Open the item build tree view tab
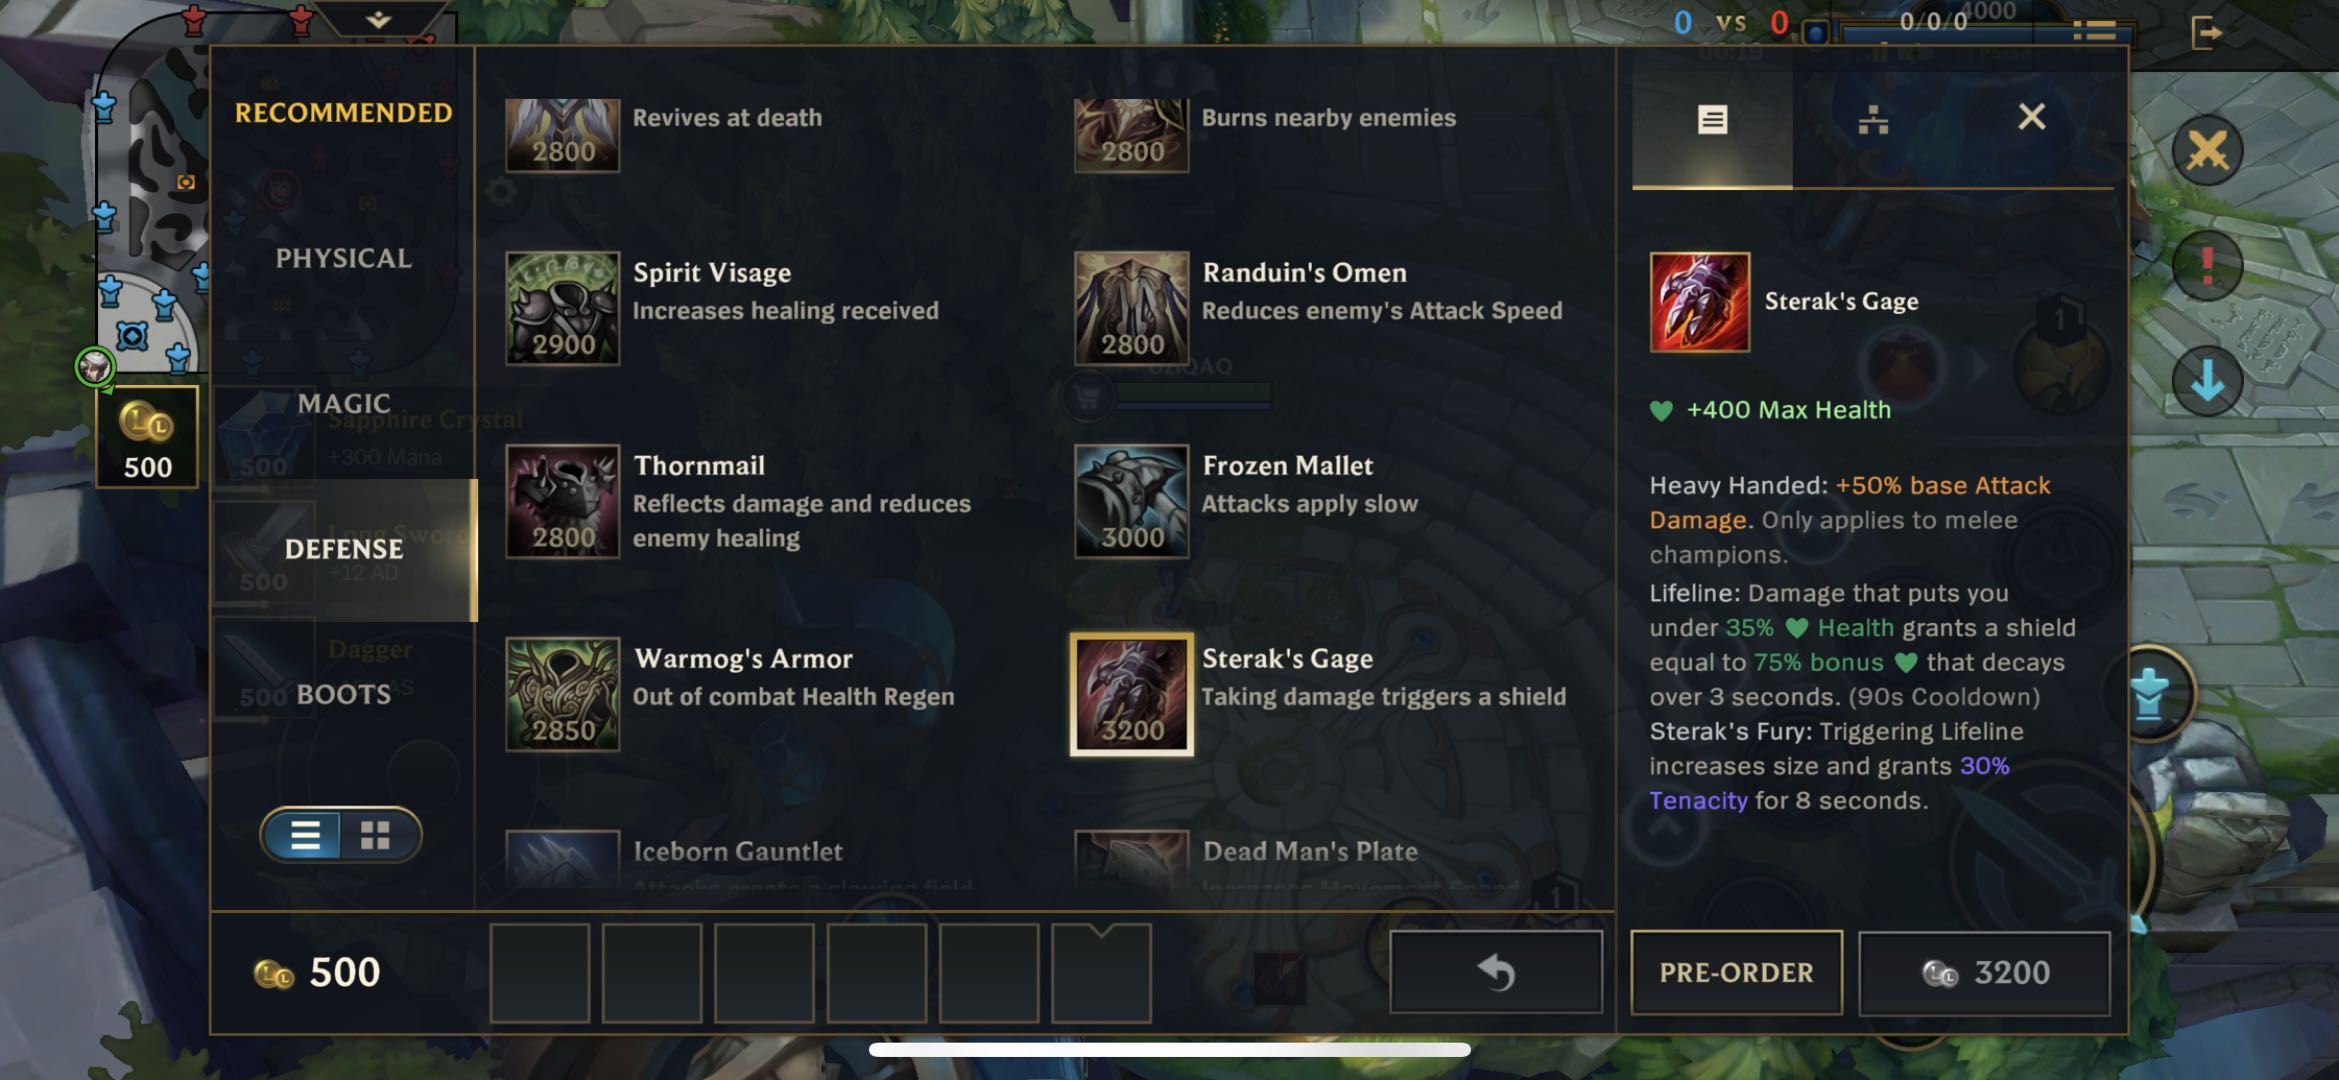 tap(1872, 120)
